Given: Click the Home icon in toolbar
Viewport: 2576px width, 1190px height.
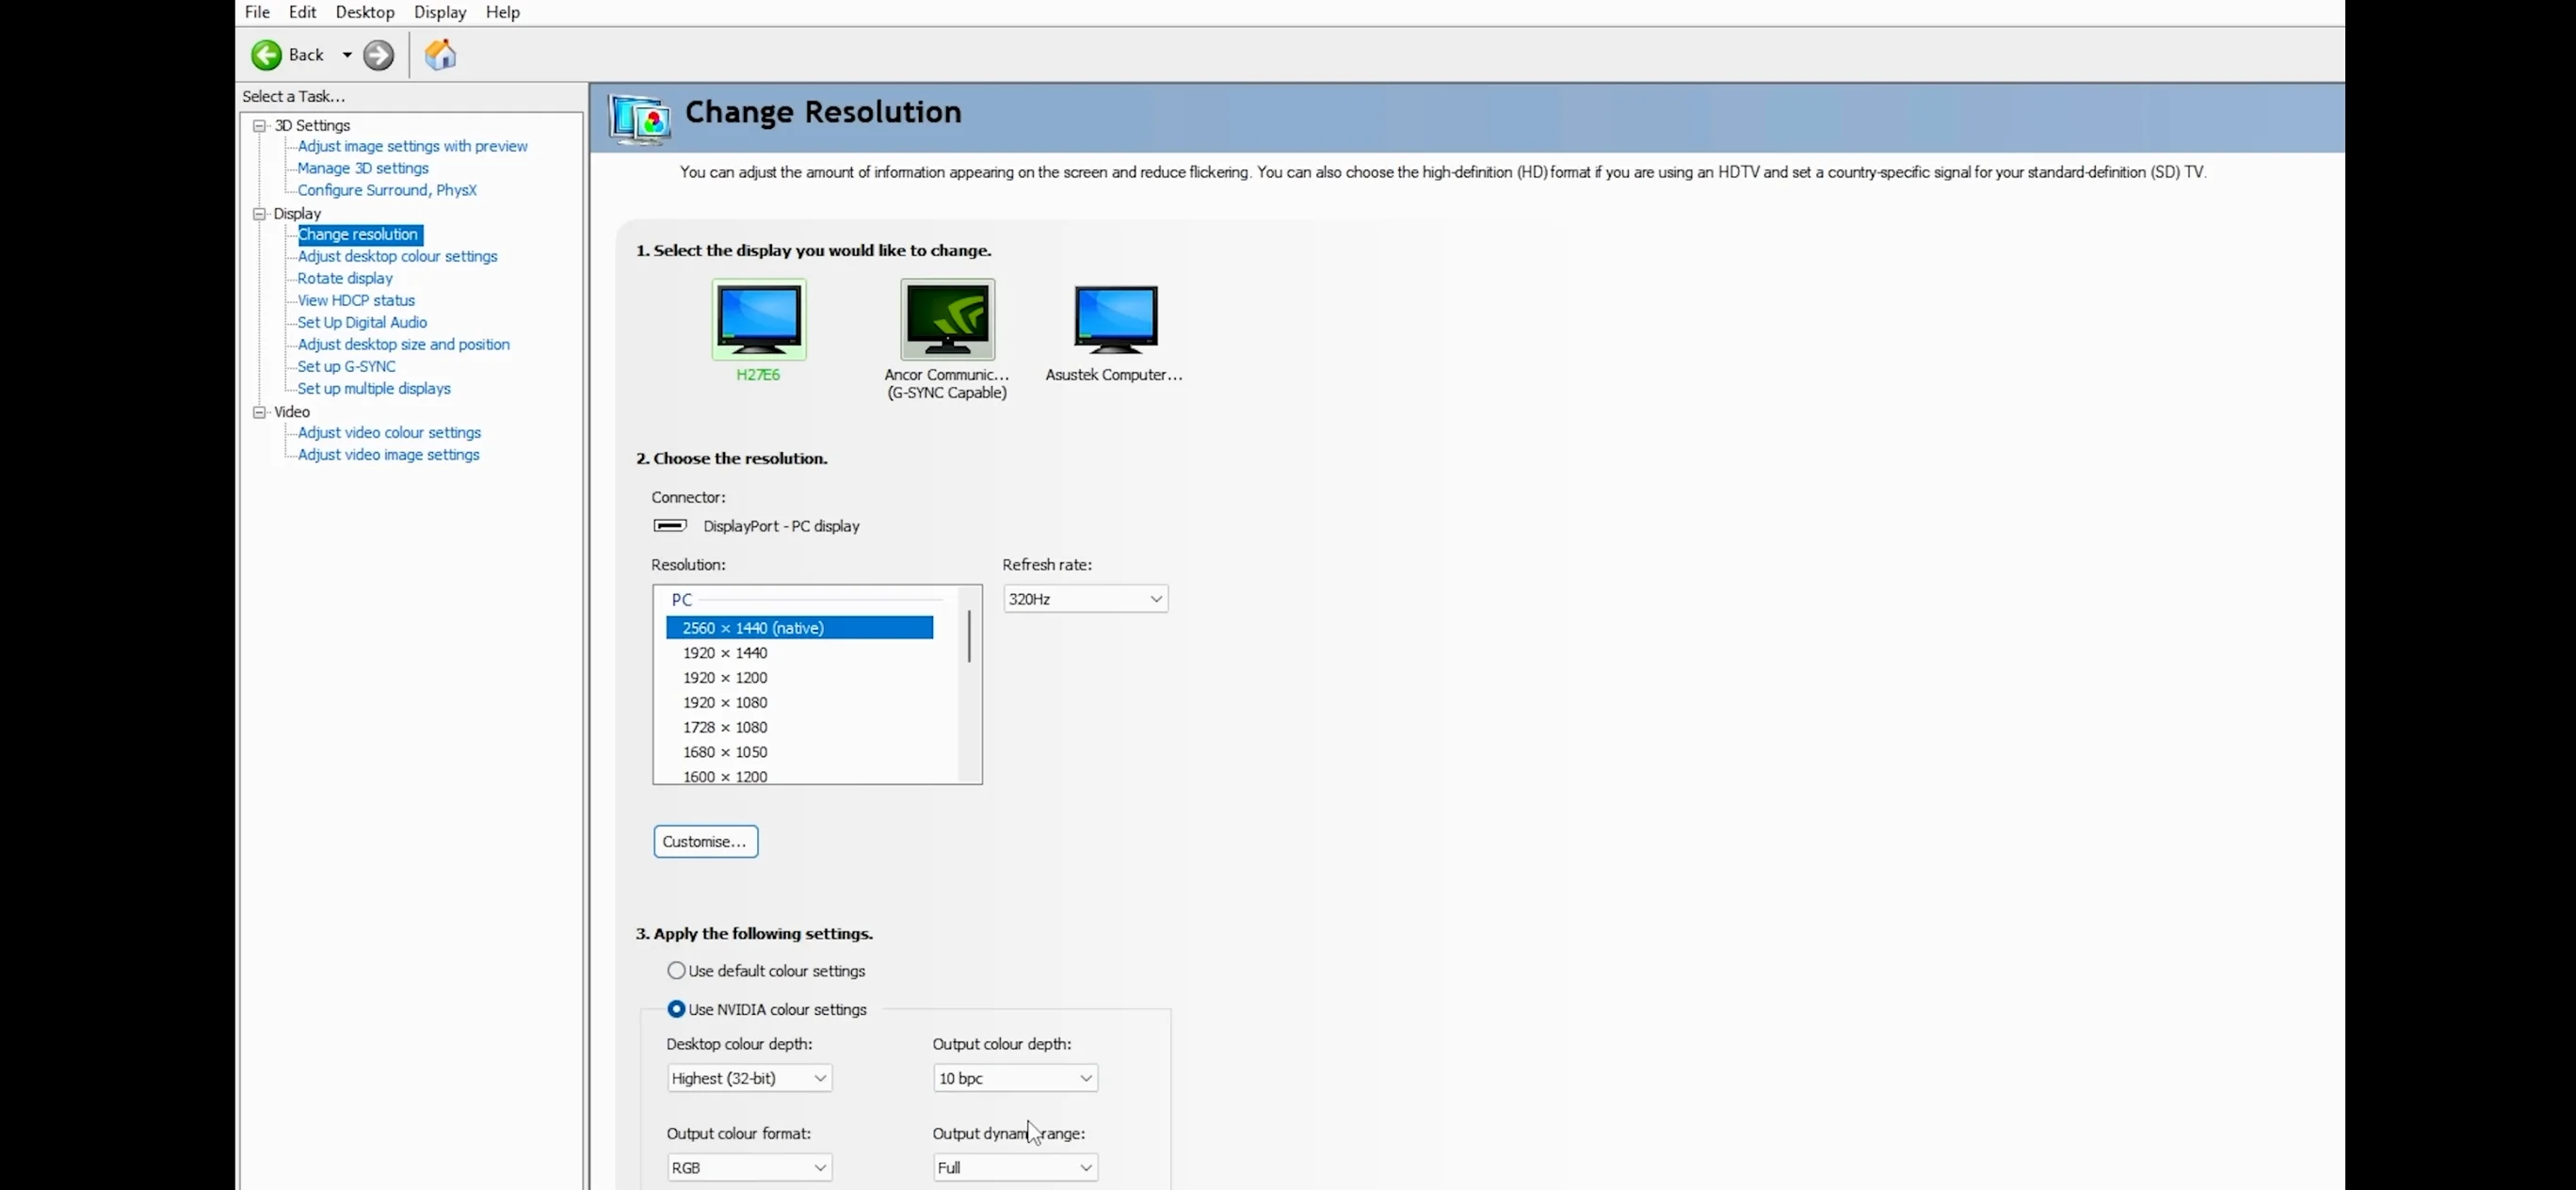Looking at the screenshot, I should (440, 55).
